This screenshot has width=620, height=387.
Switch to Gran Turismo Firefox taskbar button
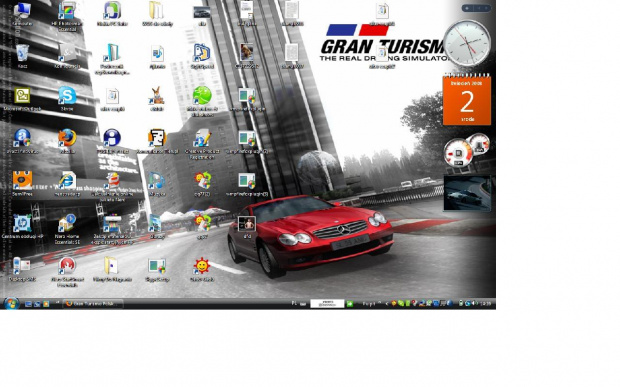[93, 304]
